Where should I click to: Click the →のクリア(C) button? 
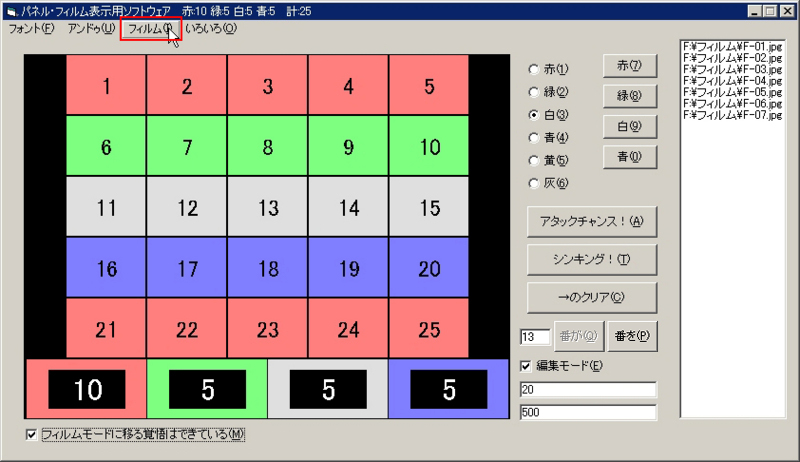click(x=592, y=297)
